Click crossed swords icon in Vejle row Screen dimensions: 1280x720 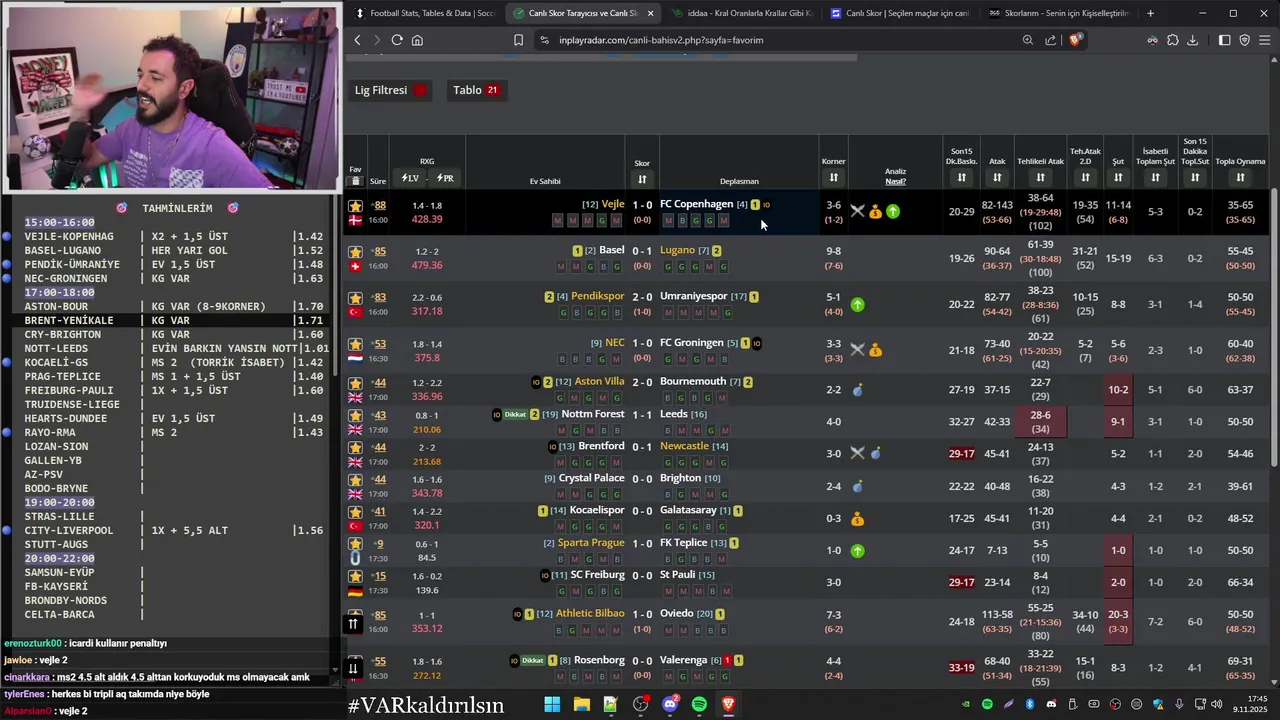click(x=857, y=211)
